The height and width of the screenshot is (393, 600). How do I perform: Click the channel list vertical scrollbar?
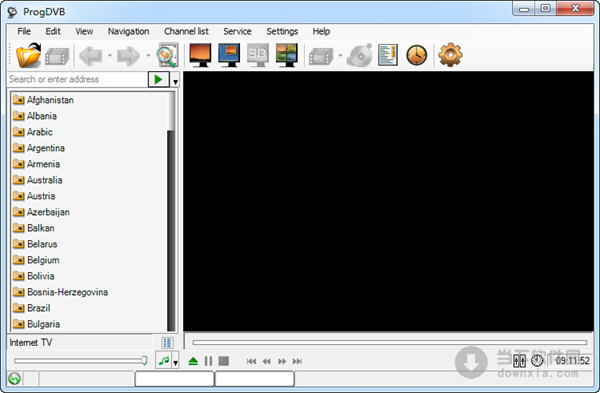click(x=171, y=211)
